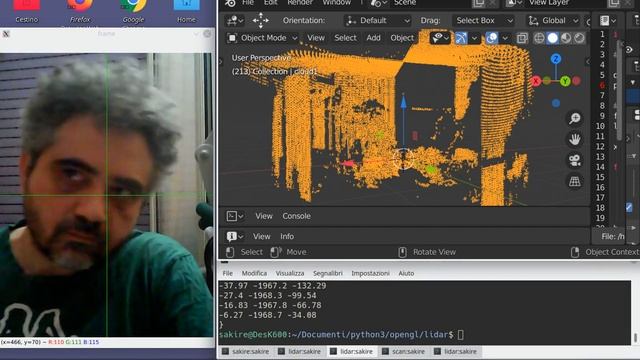Click the Y axis circle on the navigation gizmo

[565, 82]
